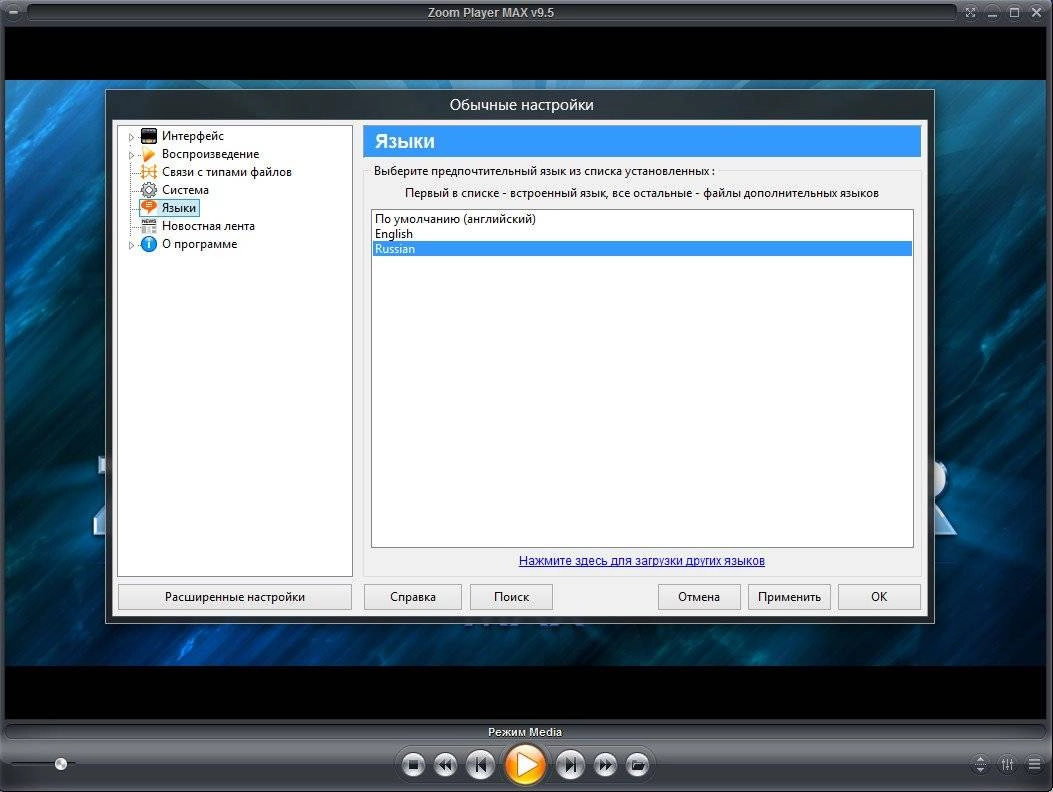Click the Справка button
Viewport: 1053px width, 792px height.
coord(412,597)
